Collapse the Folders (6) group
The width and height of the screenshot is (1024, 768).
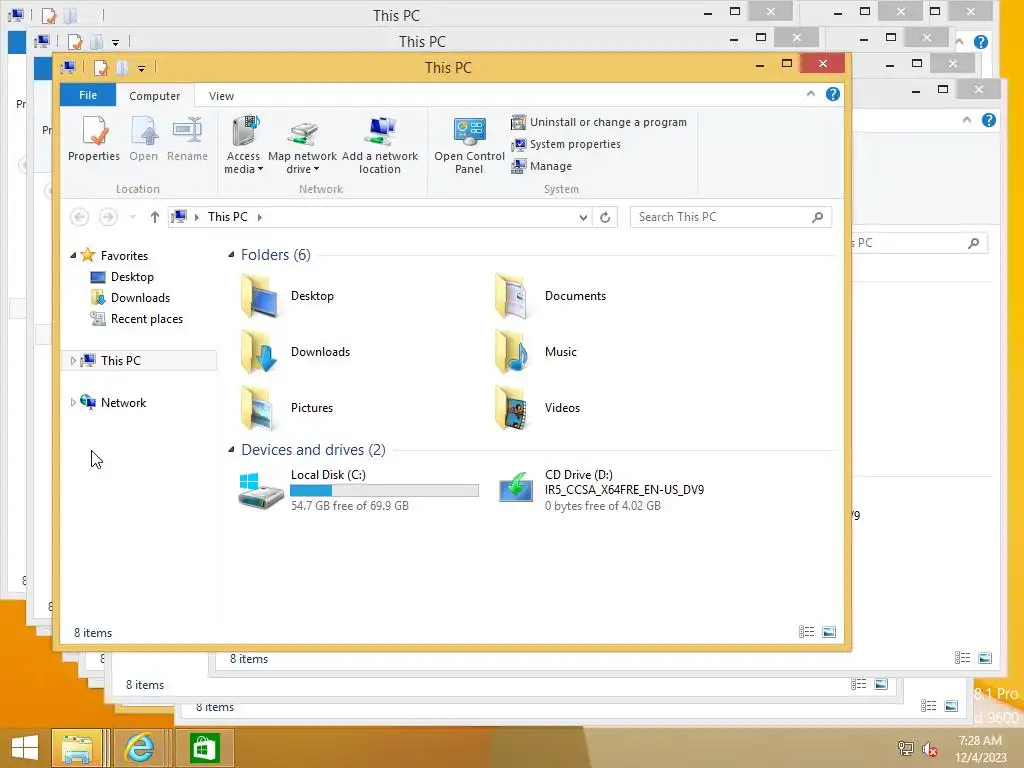(x=231, y=255)
